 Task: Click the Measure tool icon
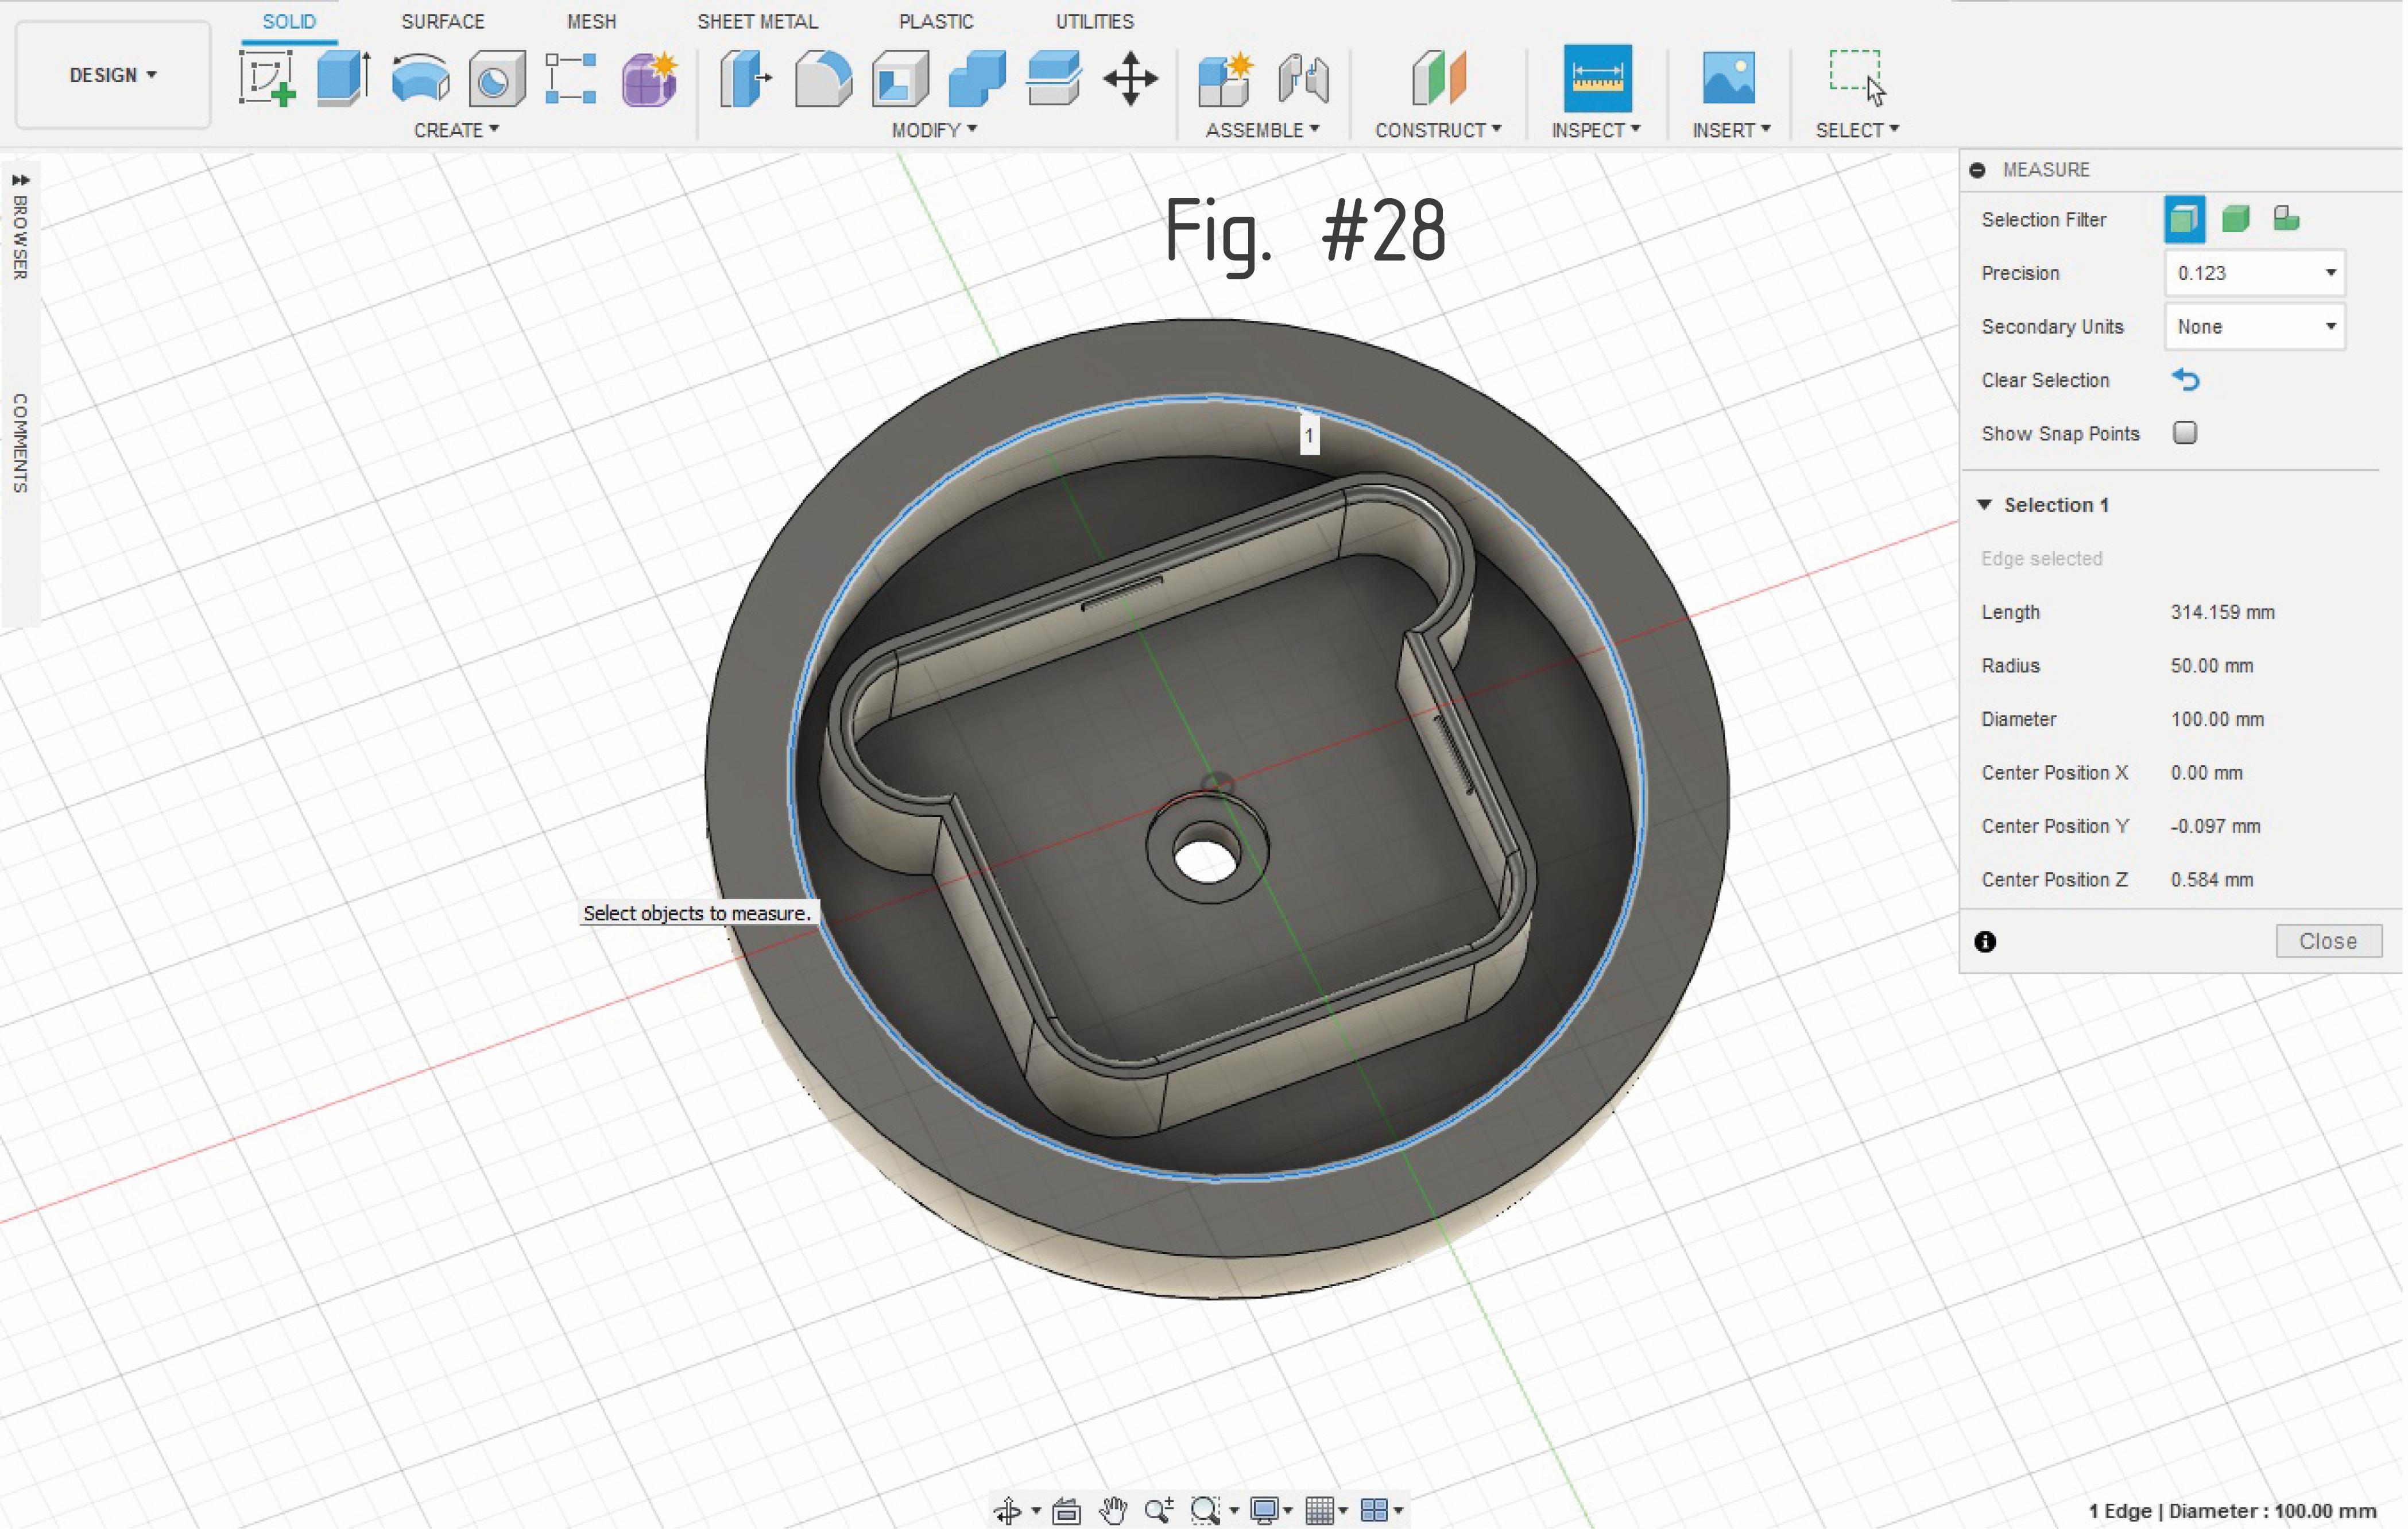1597,78
